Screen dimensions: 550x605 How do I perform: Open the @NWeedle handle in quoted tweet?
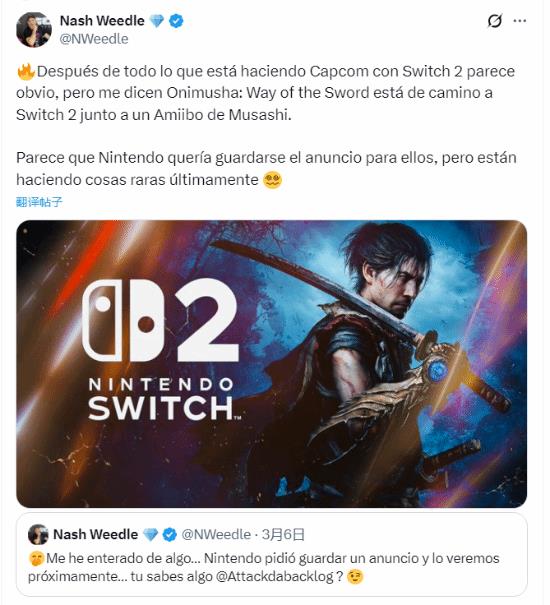[216, 534]
